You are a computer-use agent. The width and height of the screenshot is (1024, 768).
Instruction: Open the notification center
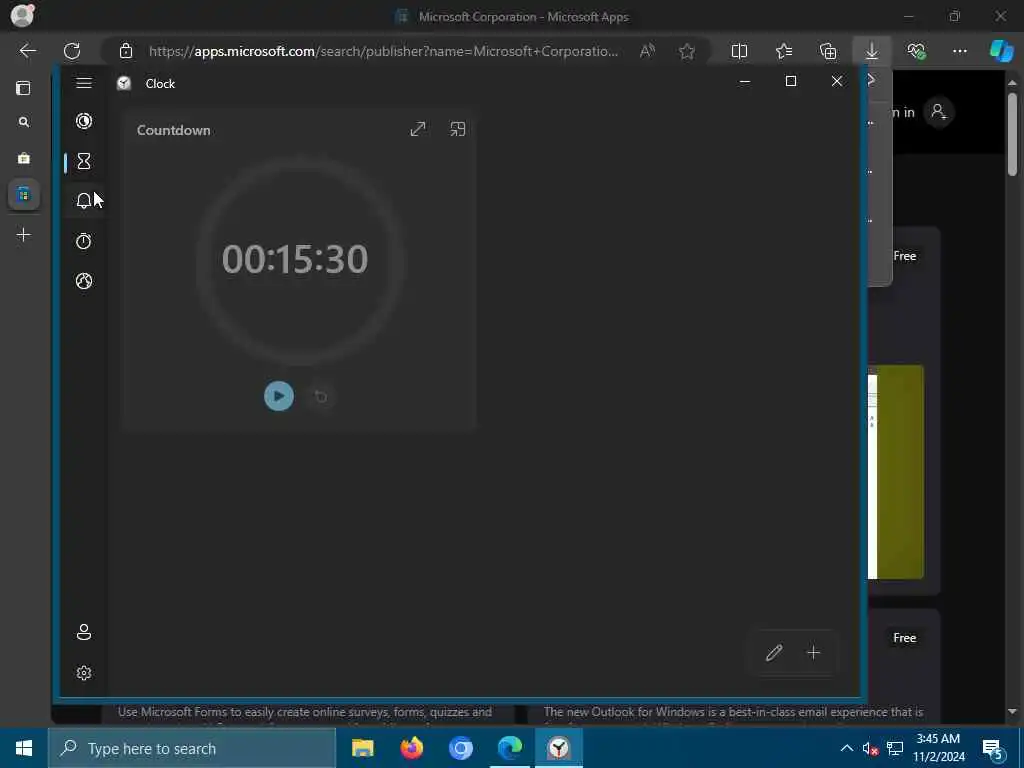(x=993, y=748)
